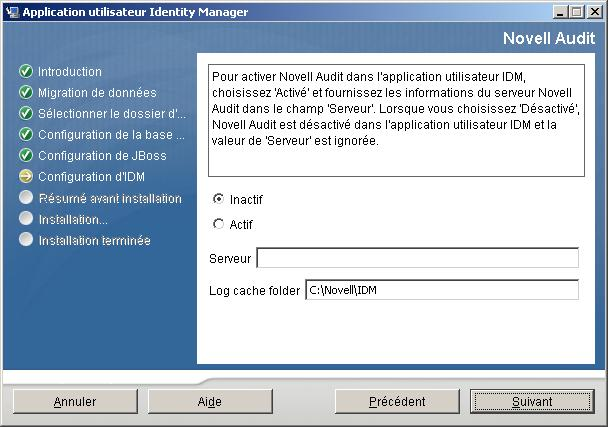
Task: Click the Résumé avant installation step circle
Action: [26, 197]
